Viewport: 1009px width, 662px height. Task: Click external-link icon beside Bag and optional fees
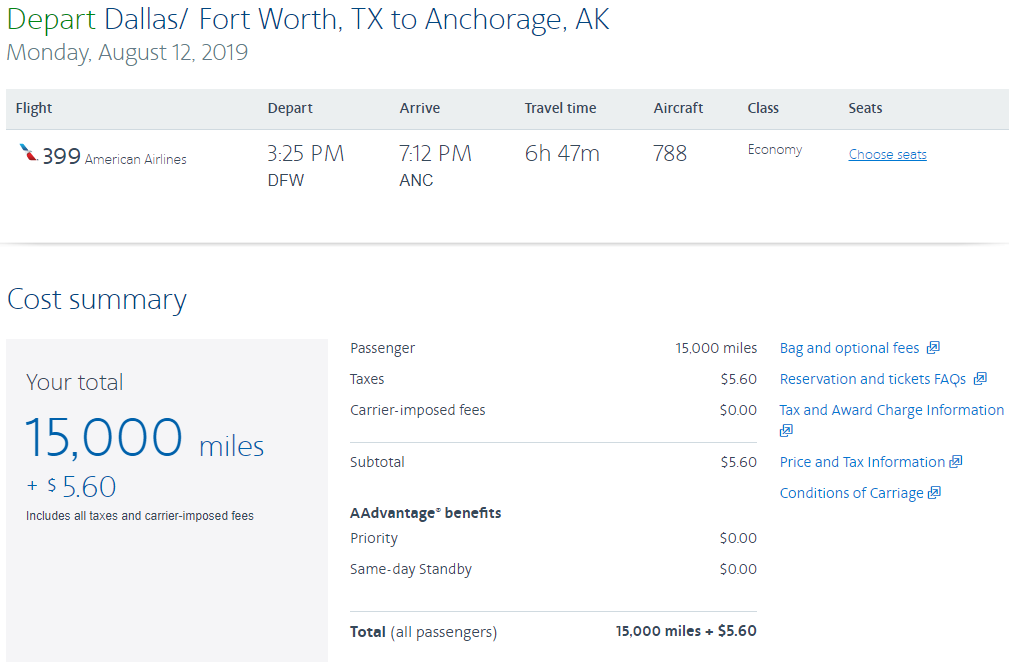pyautogui.click(x=933, y=348)
